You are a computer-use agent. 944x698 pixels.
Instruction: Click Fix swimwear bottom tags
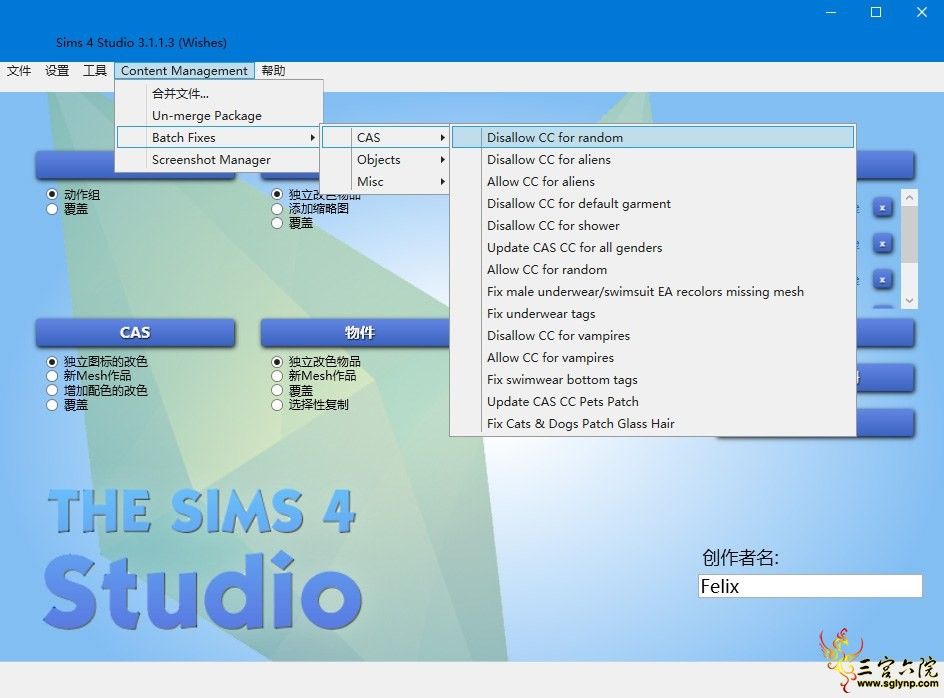click(x=653, y=379)
